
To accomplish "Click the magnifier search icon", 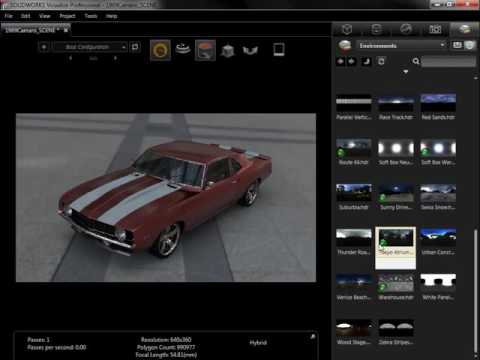I will pos(416,61).
